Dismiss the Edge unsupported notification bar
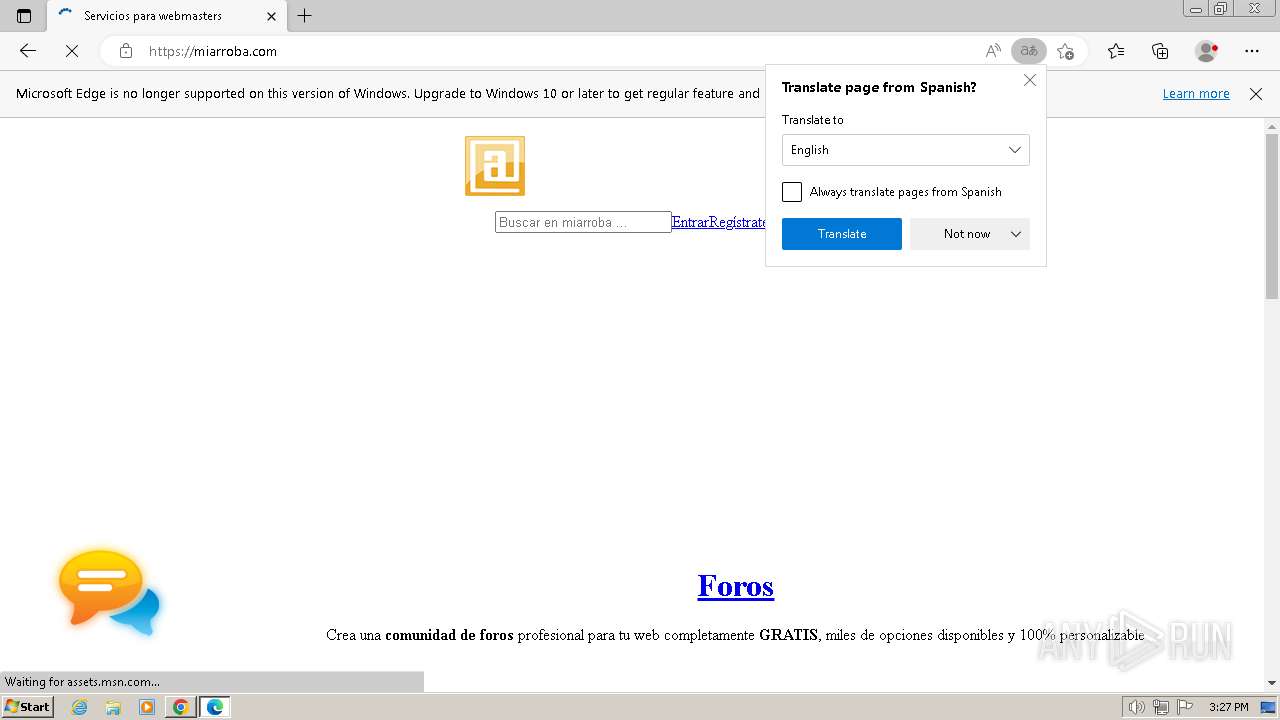The image size is (1280, 720). (x=1256, y=94)
